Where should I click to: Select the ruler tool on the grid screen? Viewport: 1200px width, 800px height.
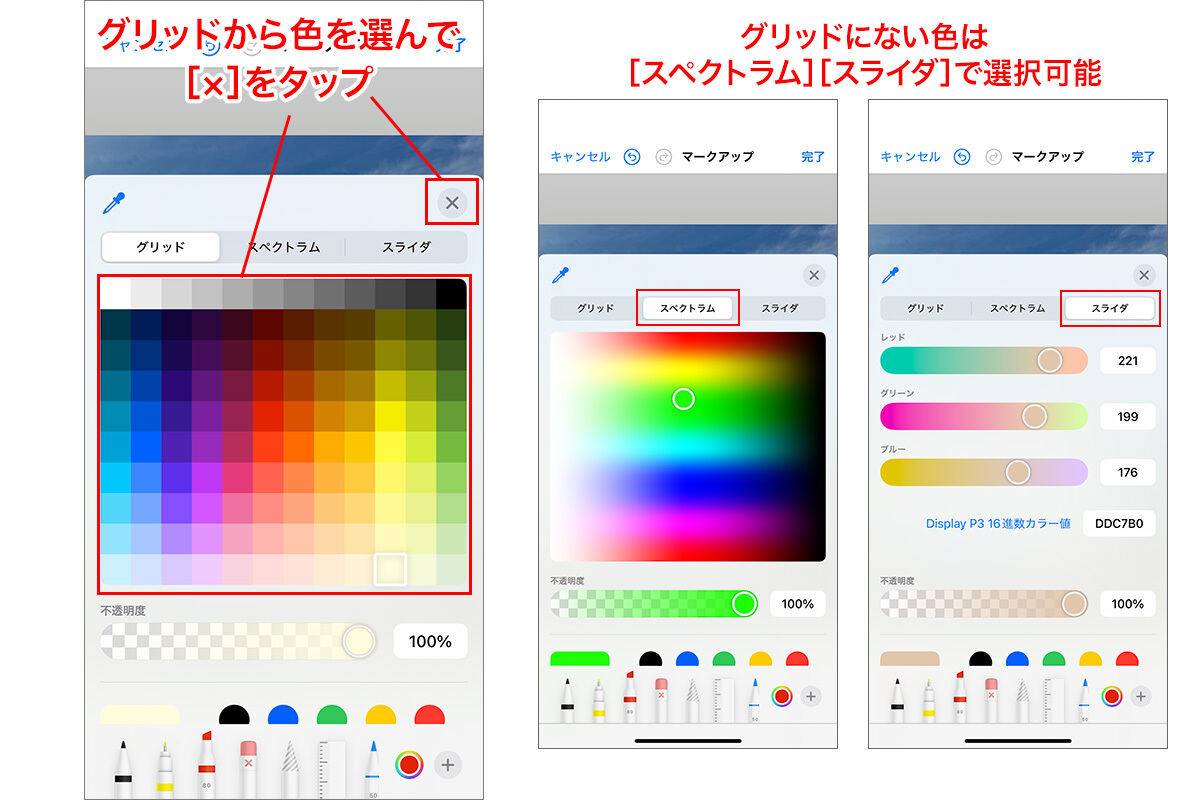coord(332,767)
